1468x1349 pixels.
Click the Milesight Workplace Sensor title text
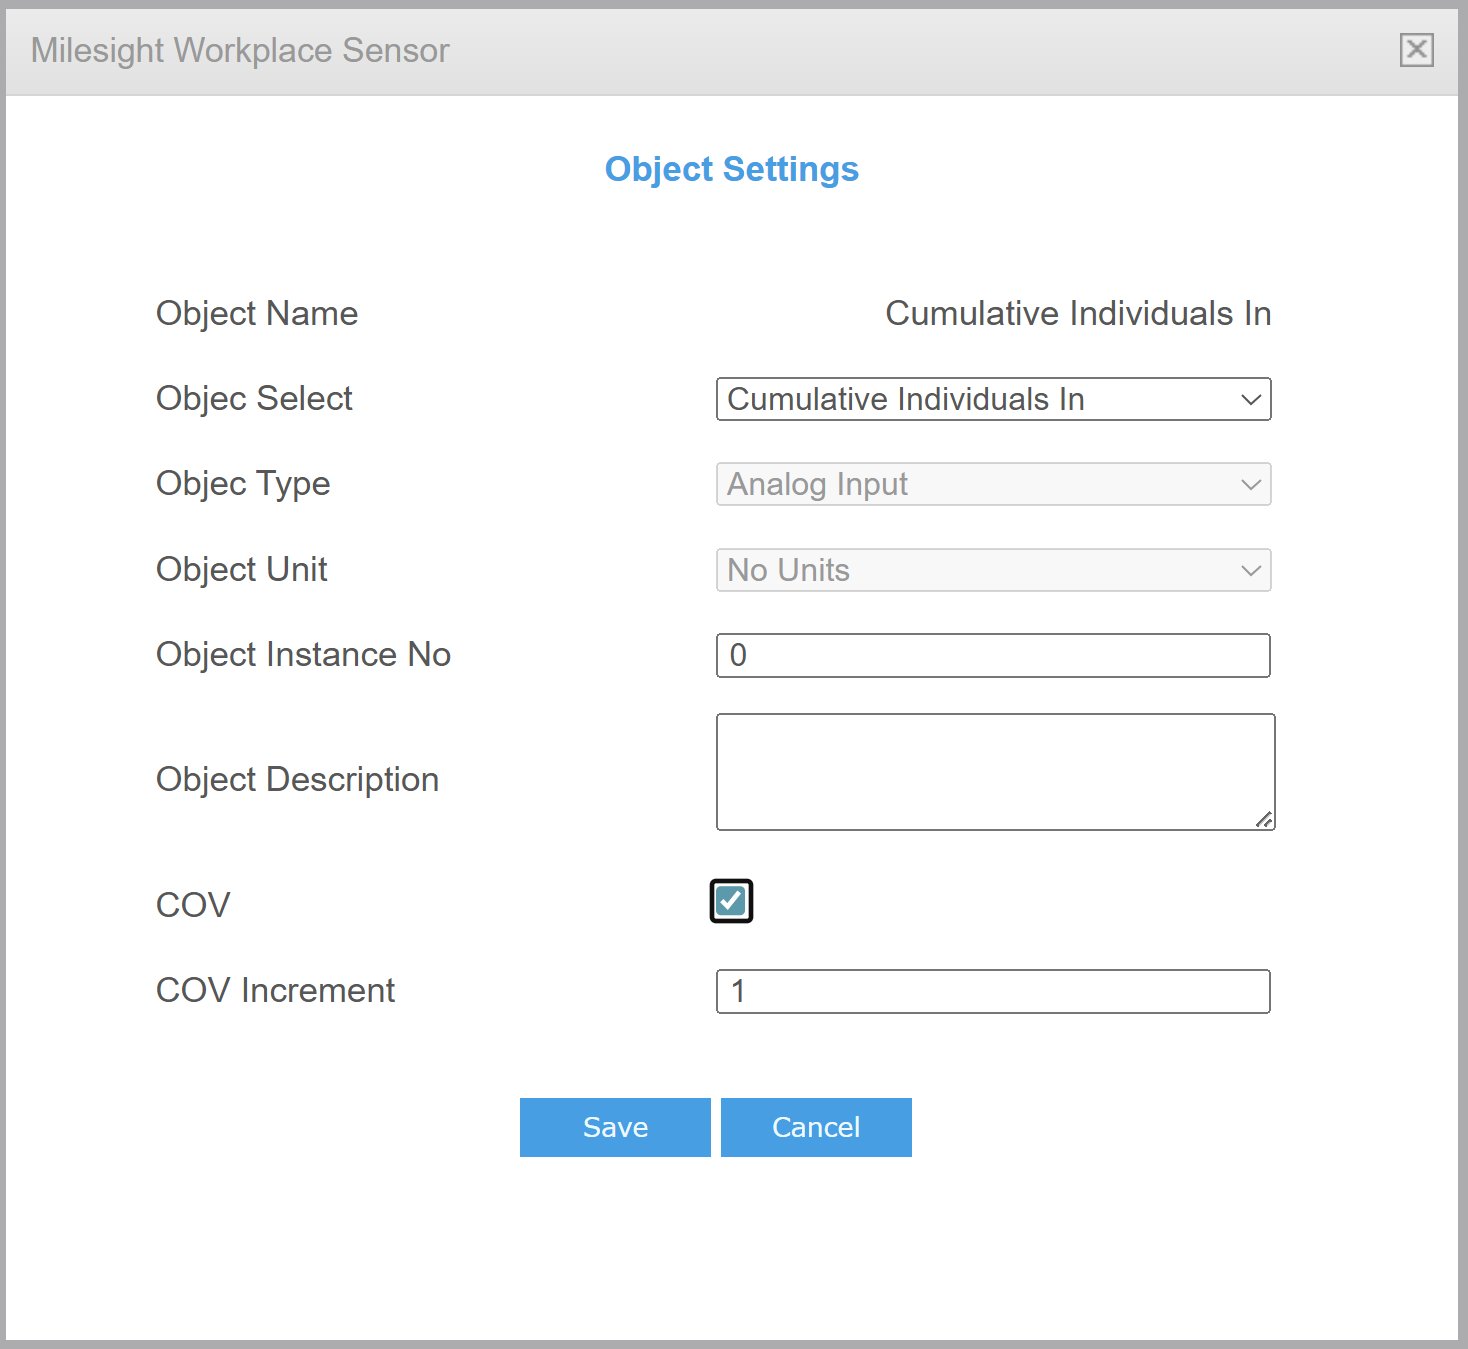(240, 50)
